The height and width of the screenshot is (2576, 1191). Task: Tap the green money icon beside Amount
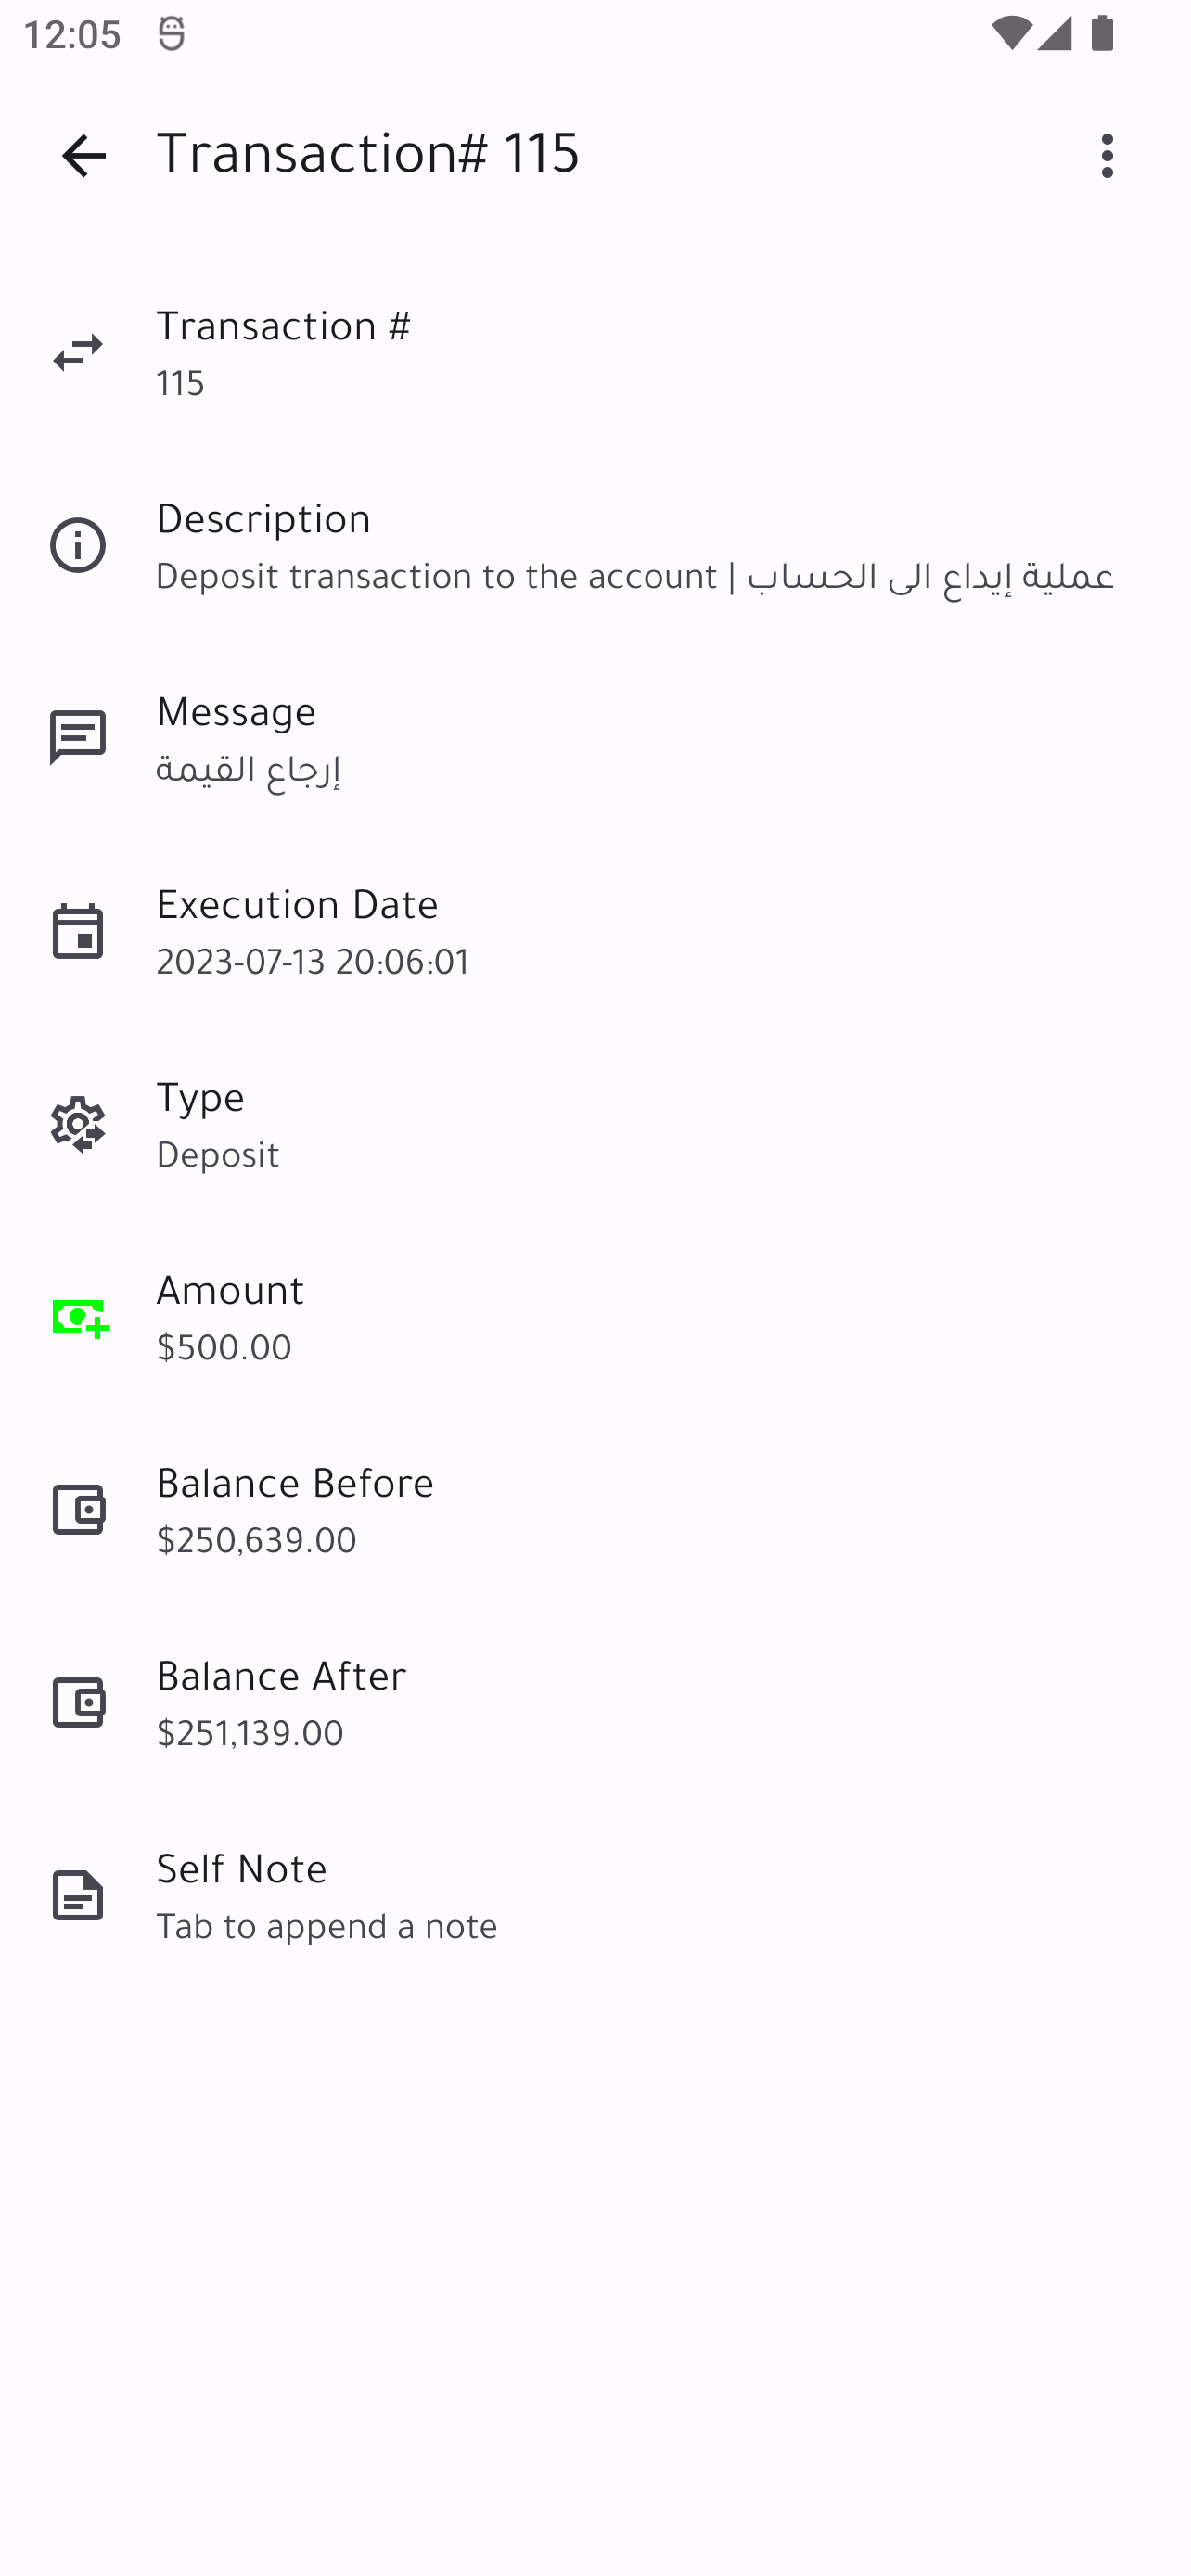pyautogui.click(x=80, y=1318)
